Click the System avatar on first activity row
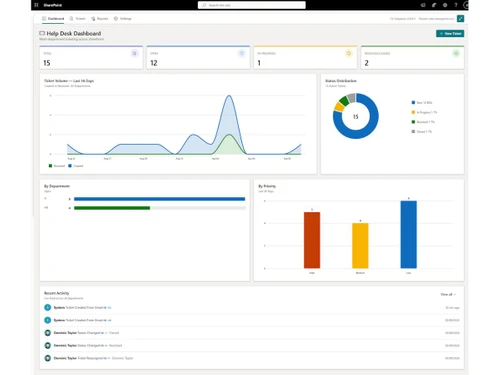The width and height of the screenshot is (500, 375). 48,307
